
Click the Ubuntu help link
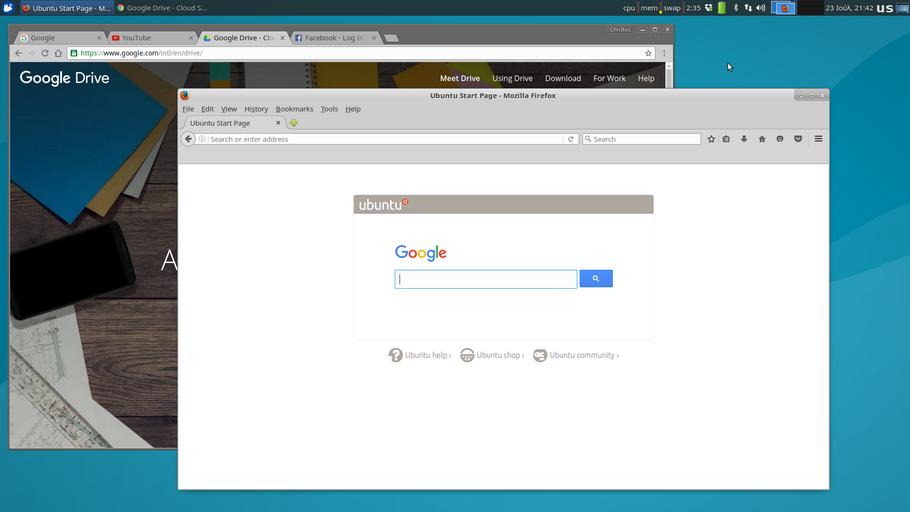[x=420, y=355]
